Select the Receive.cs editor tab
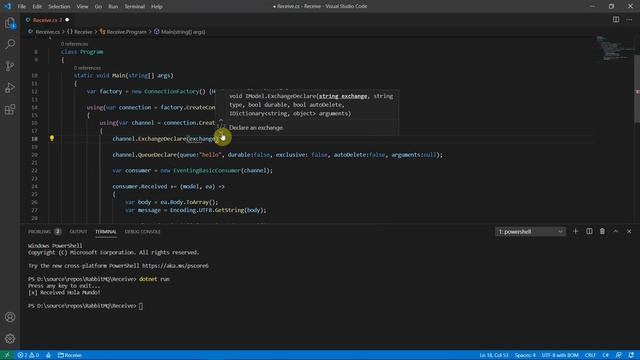The image size is (640, 360). pos(47,20)
